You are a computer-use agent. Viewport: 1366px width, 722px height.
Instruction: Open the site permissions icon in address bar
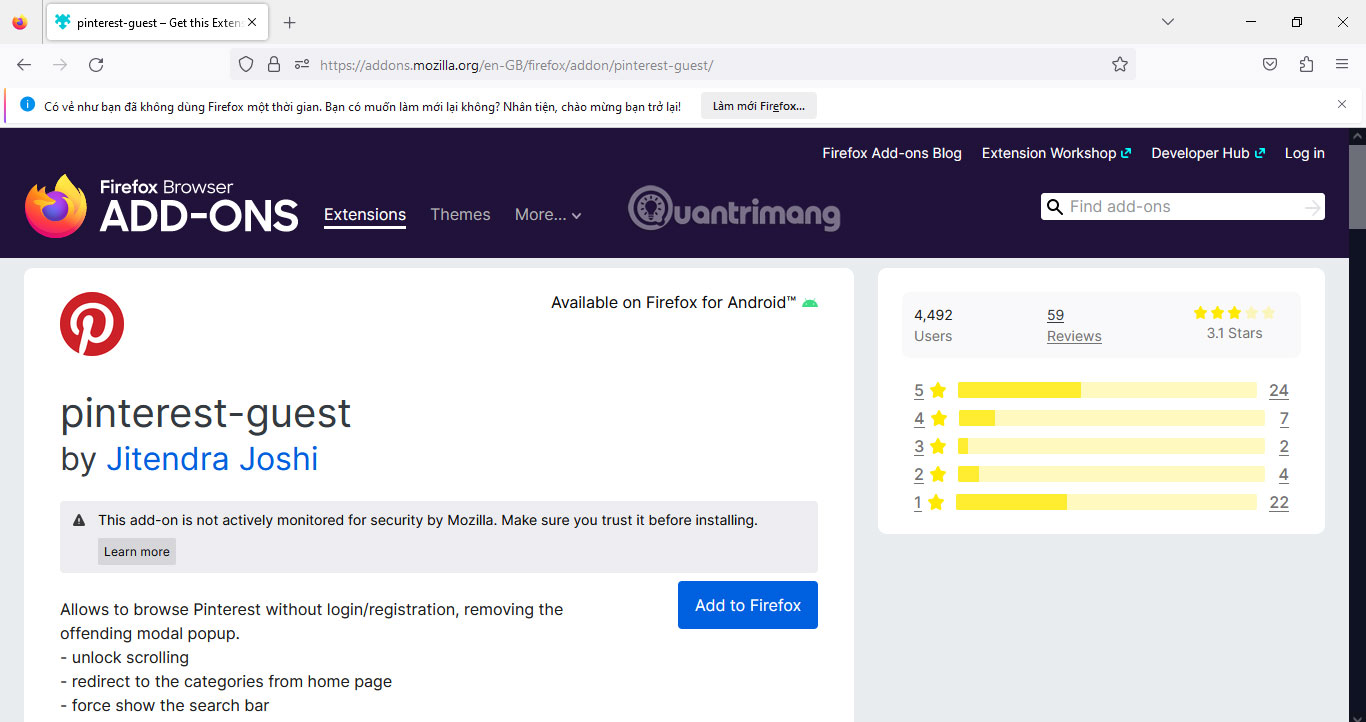point(302,64)
